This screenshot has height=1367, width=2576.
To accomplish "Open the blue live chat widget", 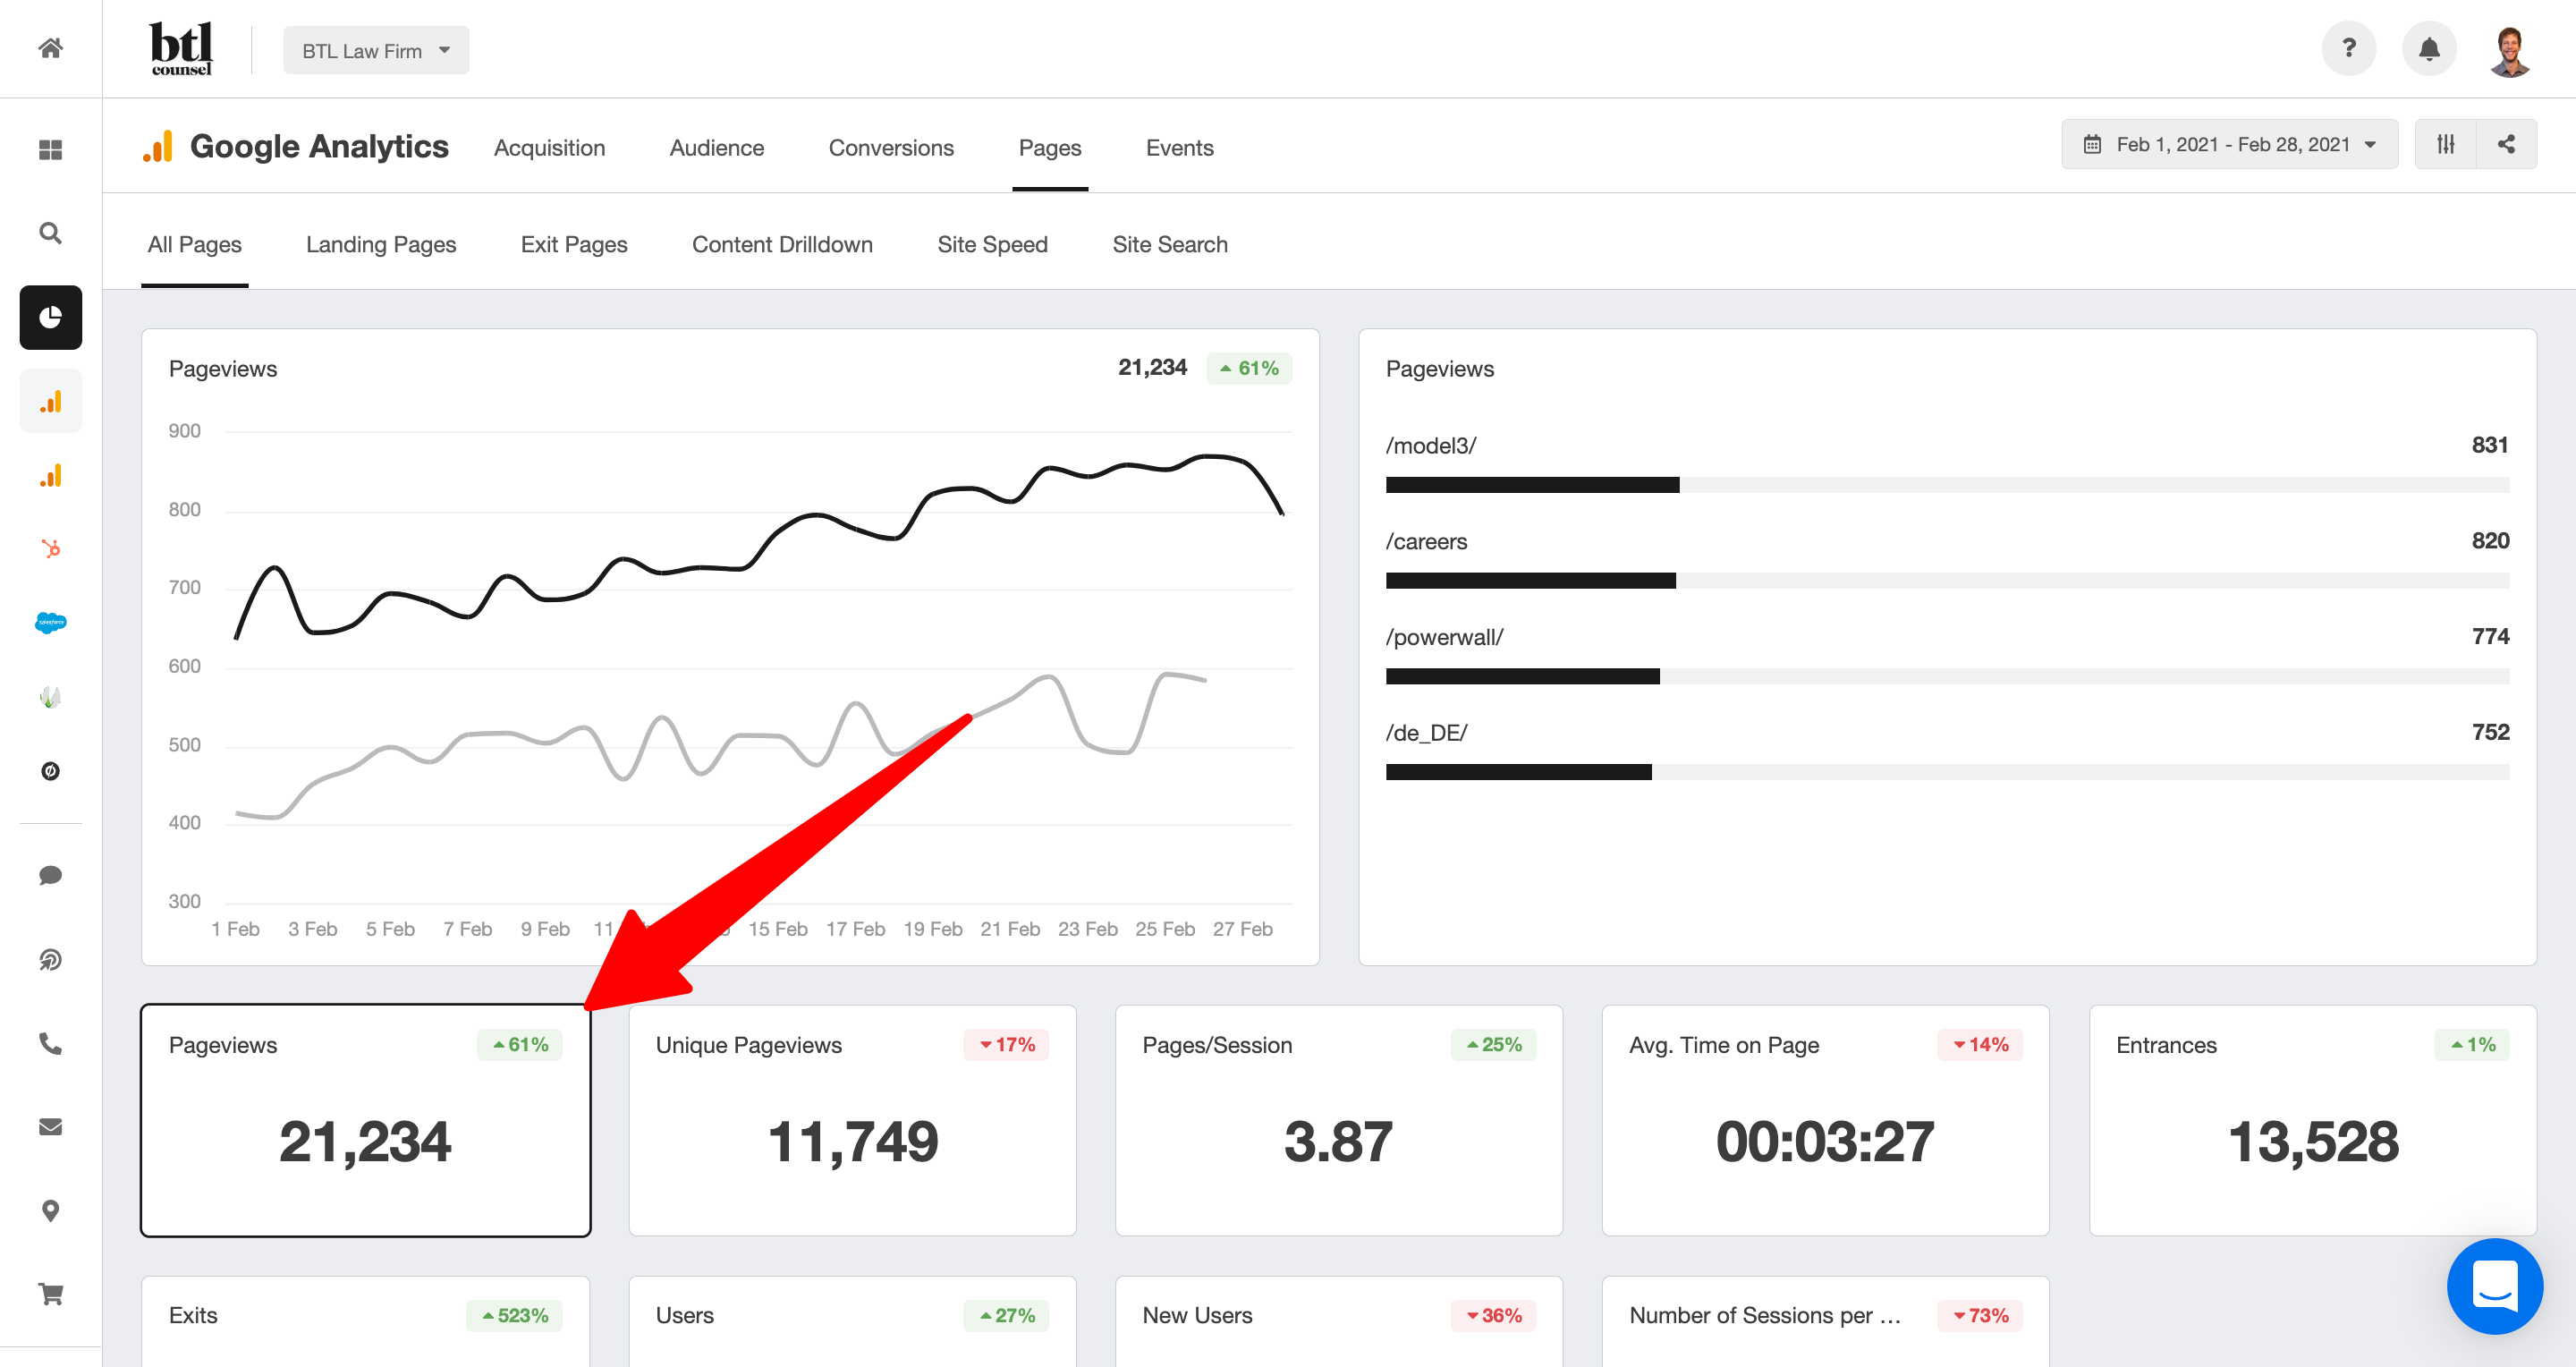I will click(x=2494, y=1285).
